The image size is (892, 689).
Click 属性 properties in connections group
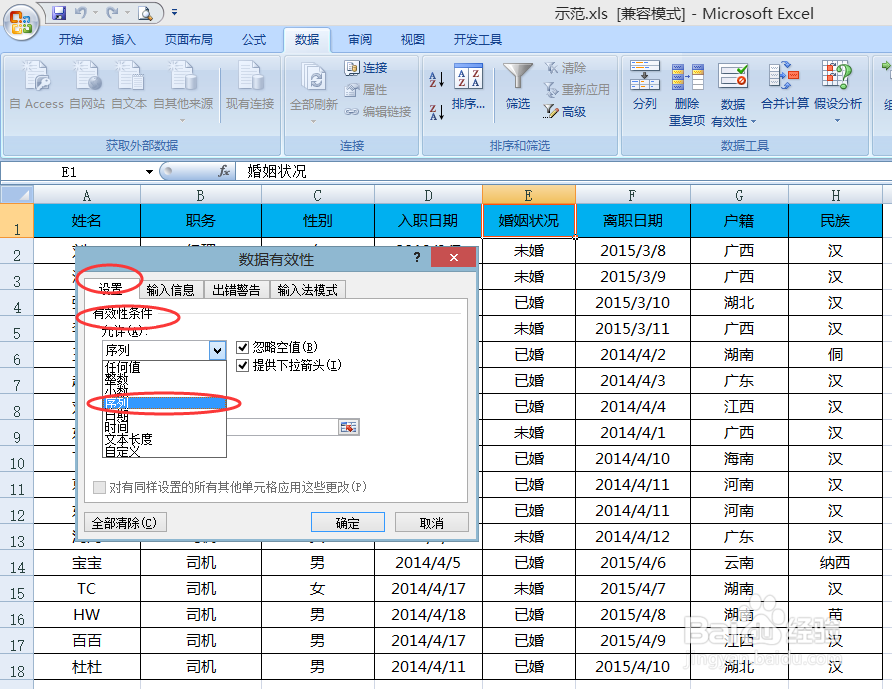pyautogui.click(x=366, y=90)
